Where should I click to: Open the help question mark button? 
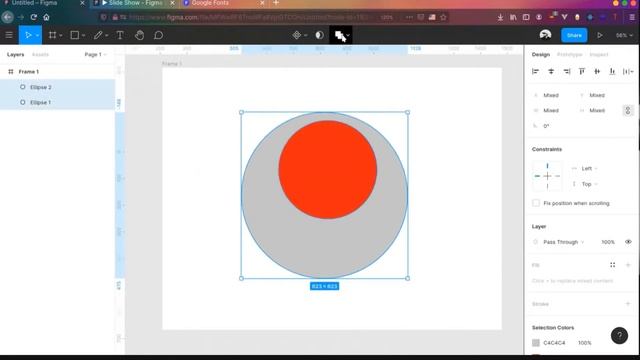coord(619,336)
